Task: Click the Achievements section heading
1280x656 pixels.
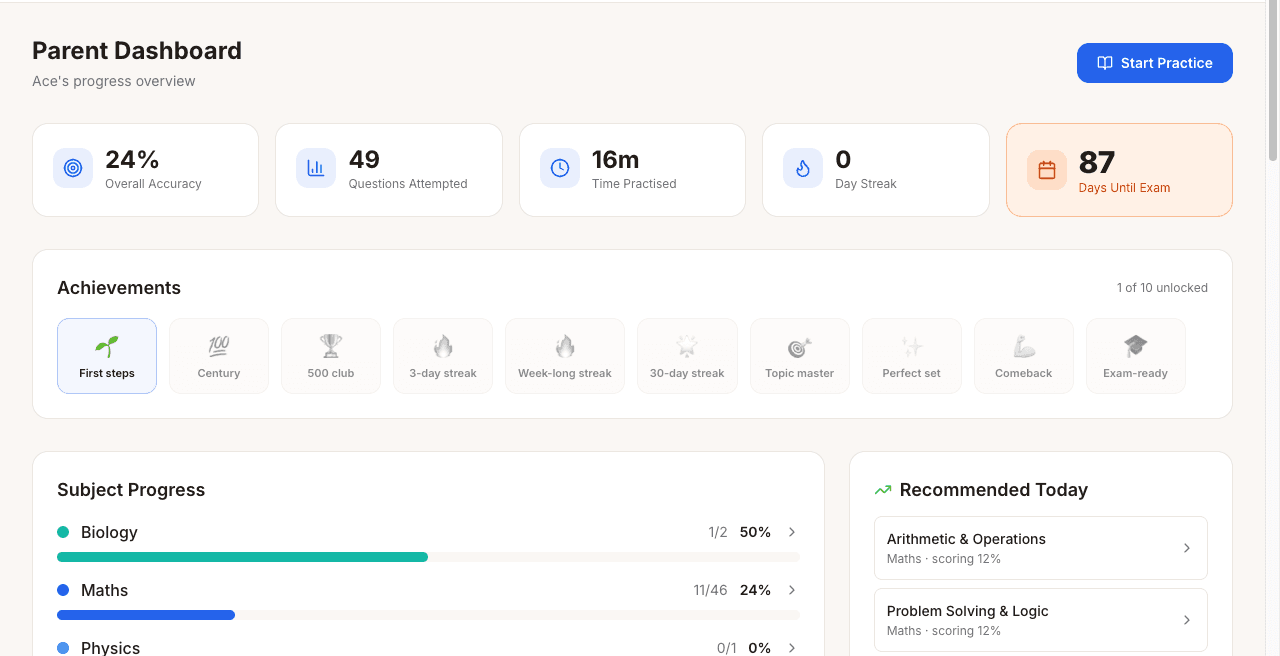Action: click(119, 288)
